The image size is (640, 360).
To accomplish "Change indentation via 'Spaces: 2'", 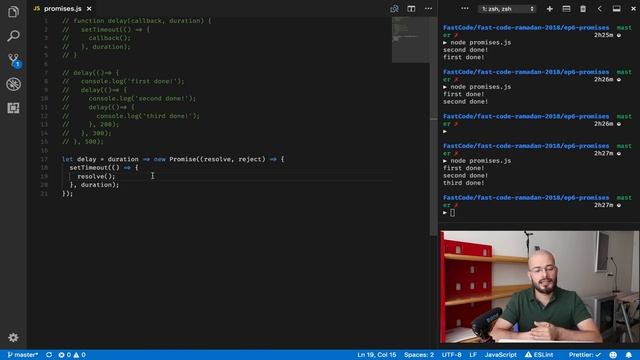I will (x=419, y=355).
